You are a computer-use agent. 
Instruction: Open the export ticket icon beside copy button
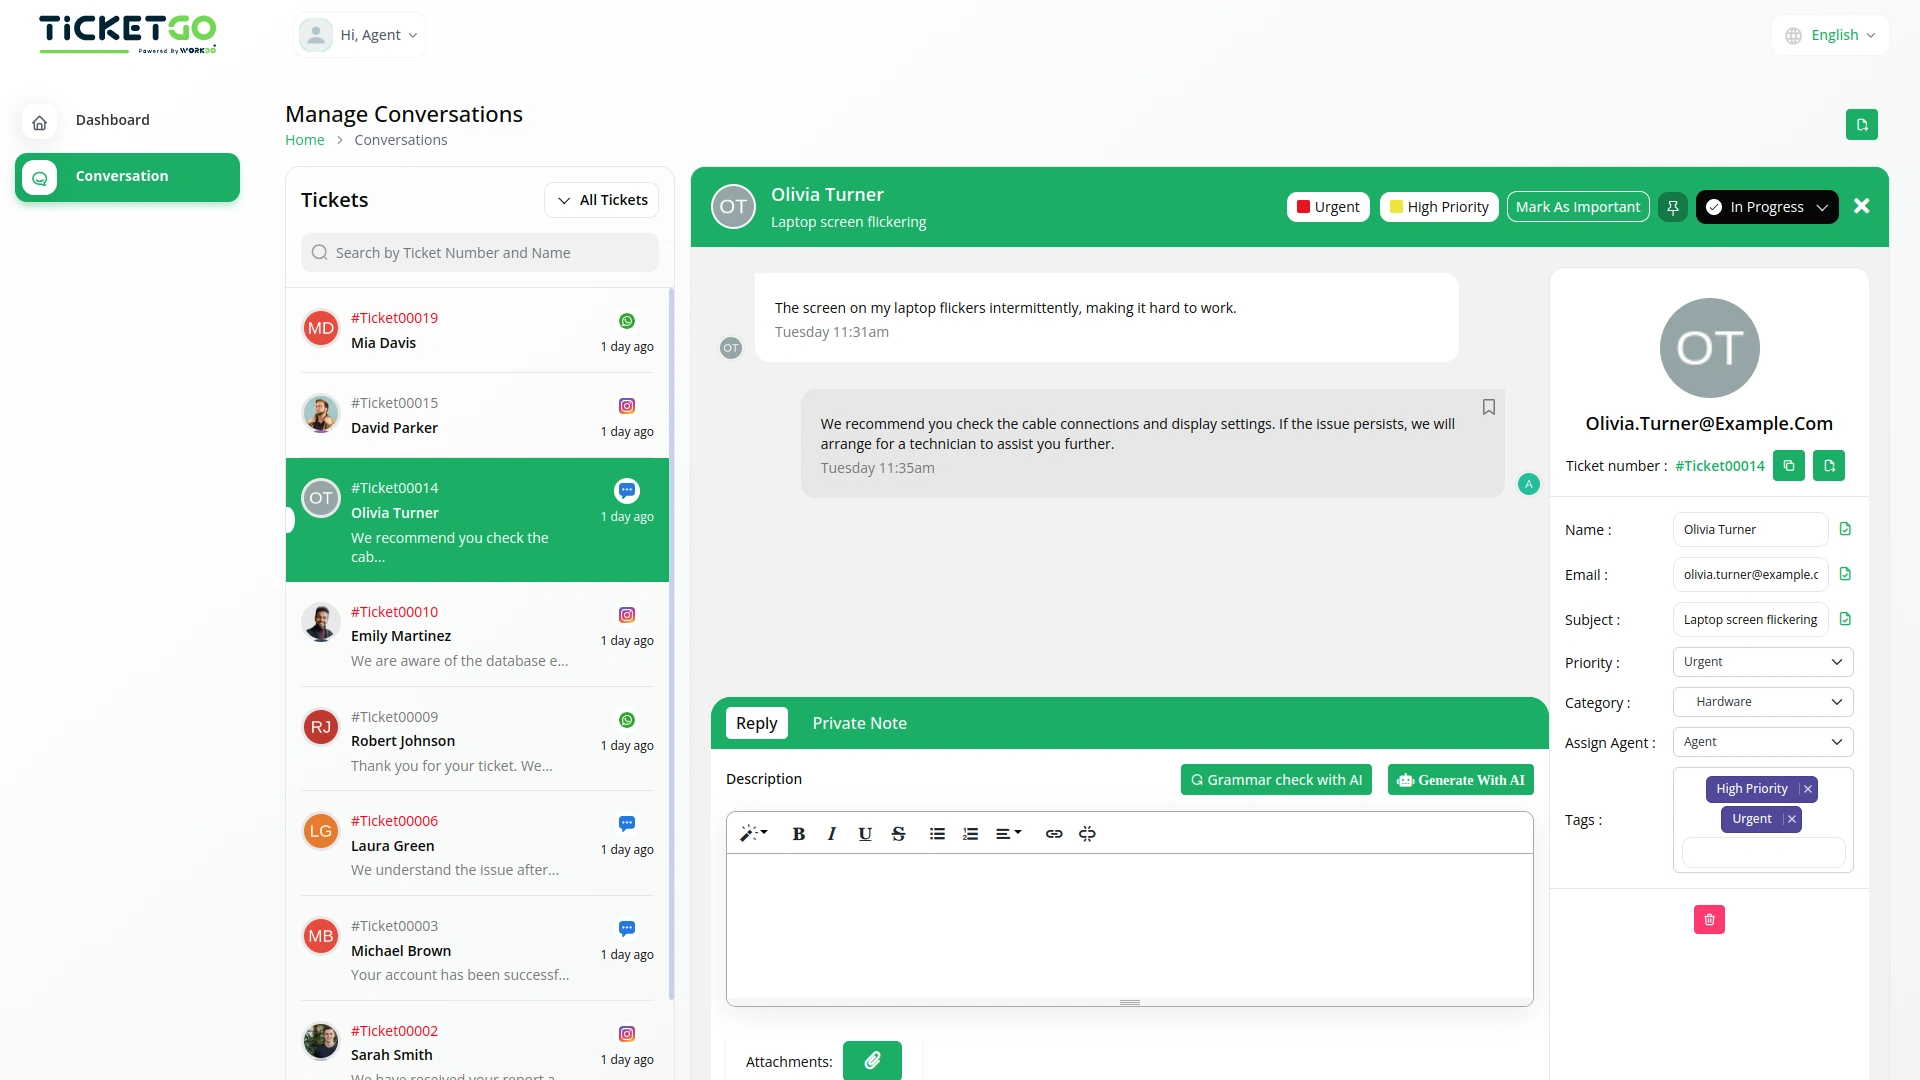pos(1830,465)
